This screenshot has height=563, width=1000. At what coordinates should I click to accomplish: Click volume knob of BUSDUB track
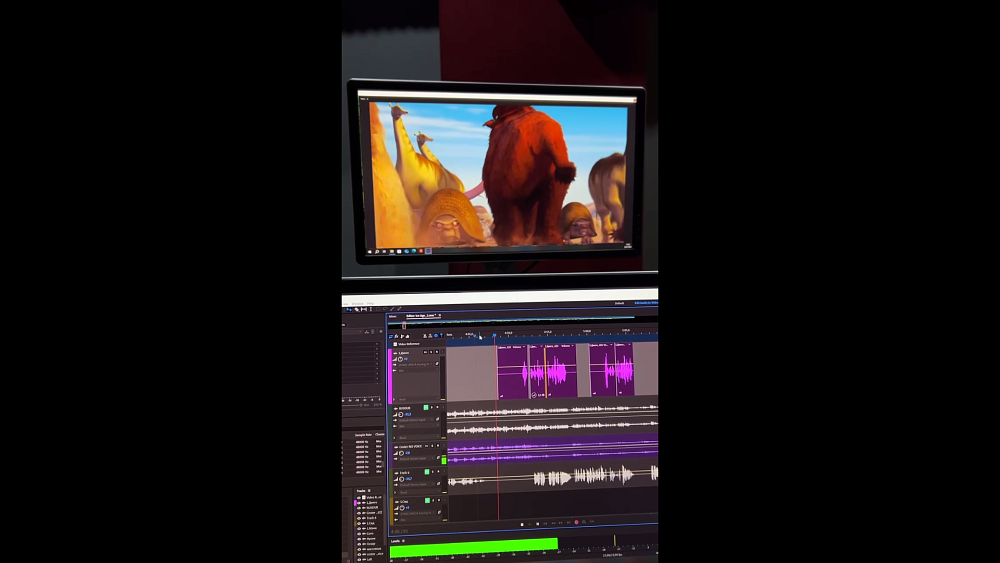click(401, 414)
